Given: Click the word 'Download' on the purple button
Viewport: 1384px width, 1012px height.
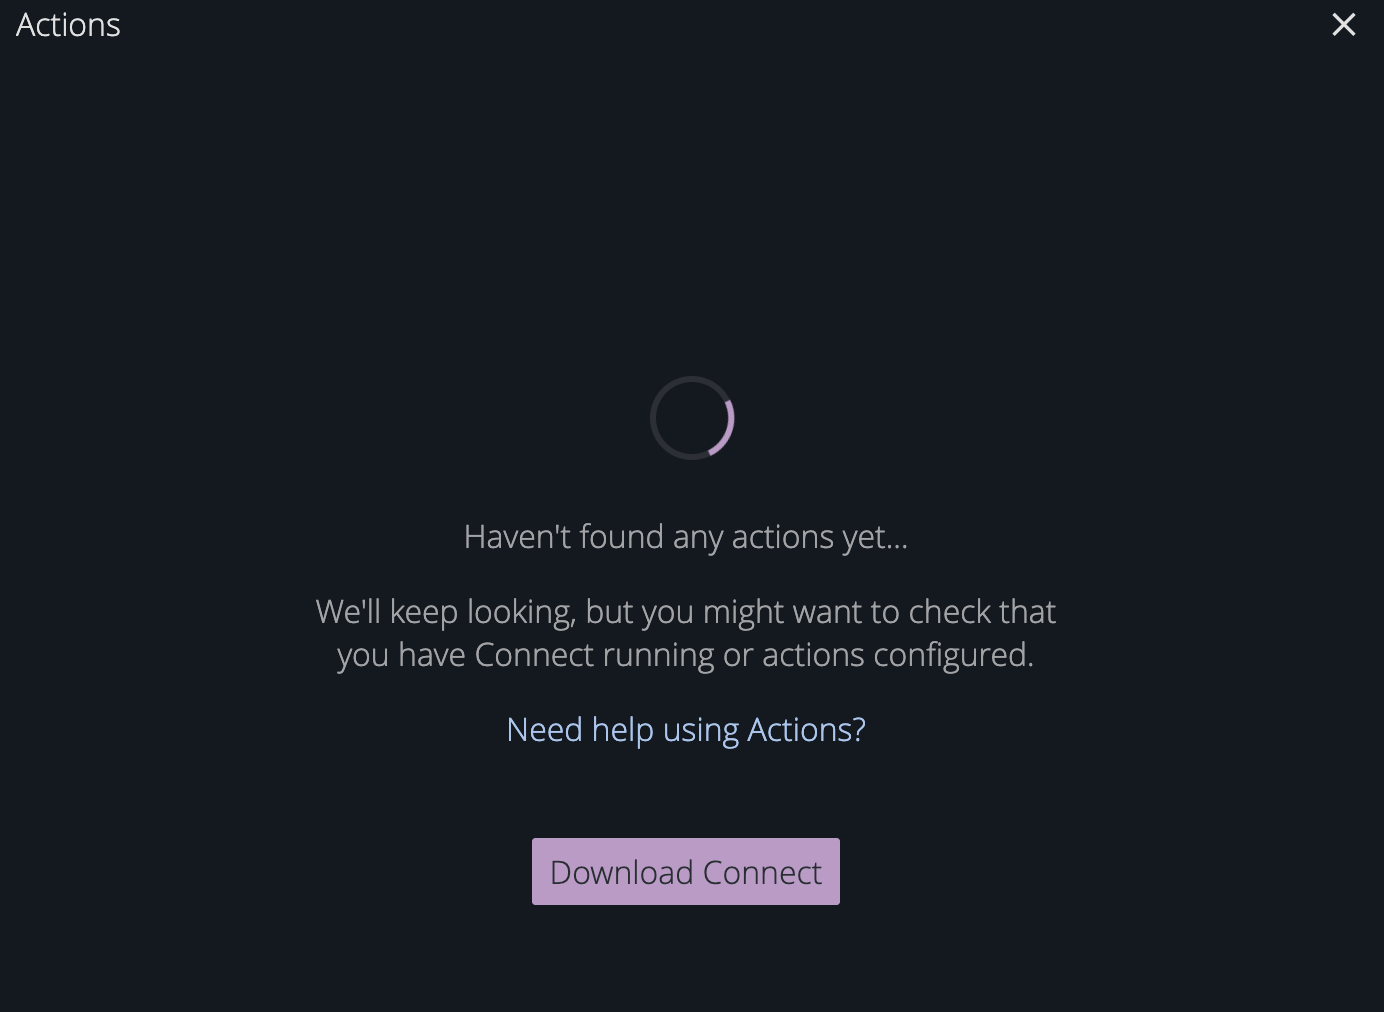Looking at the screenshot, I should [x=622, y=872].
